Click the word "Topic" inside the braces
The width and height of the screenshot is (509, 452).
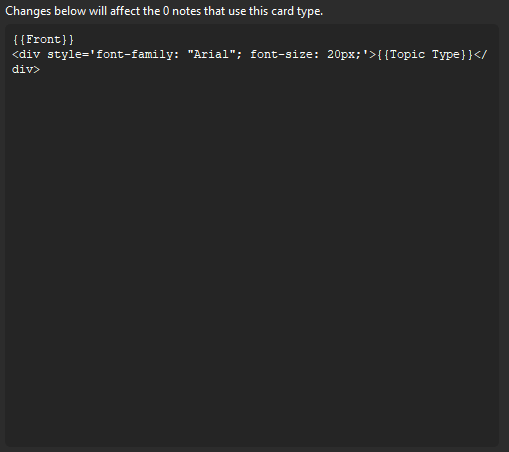pos(407,54)
